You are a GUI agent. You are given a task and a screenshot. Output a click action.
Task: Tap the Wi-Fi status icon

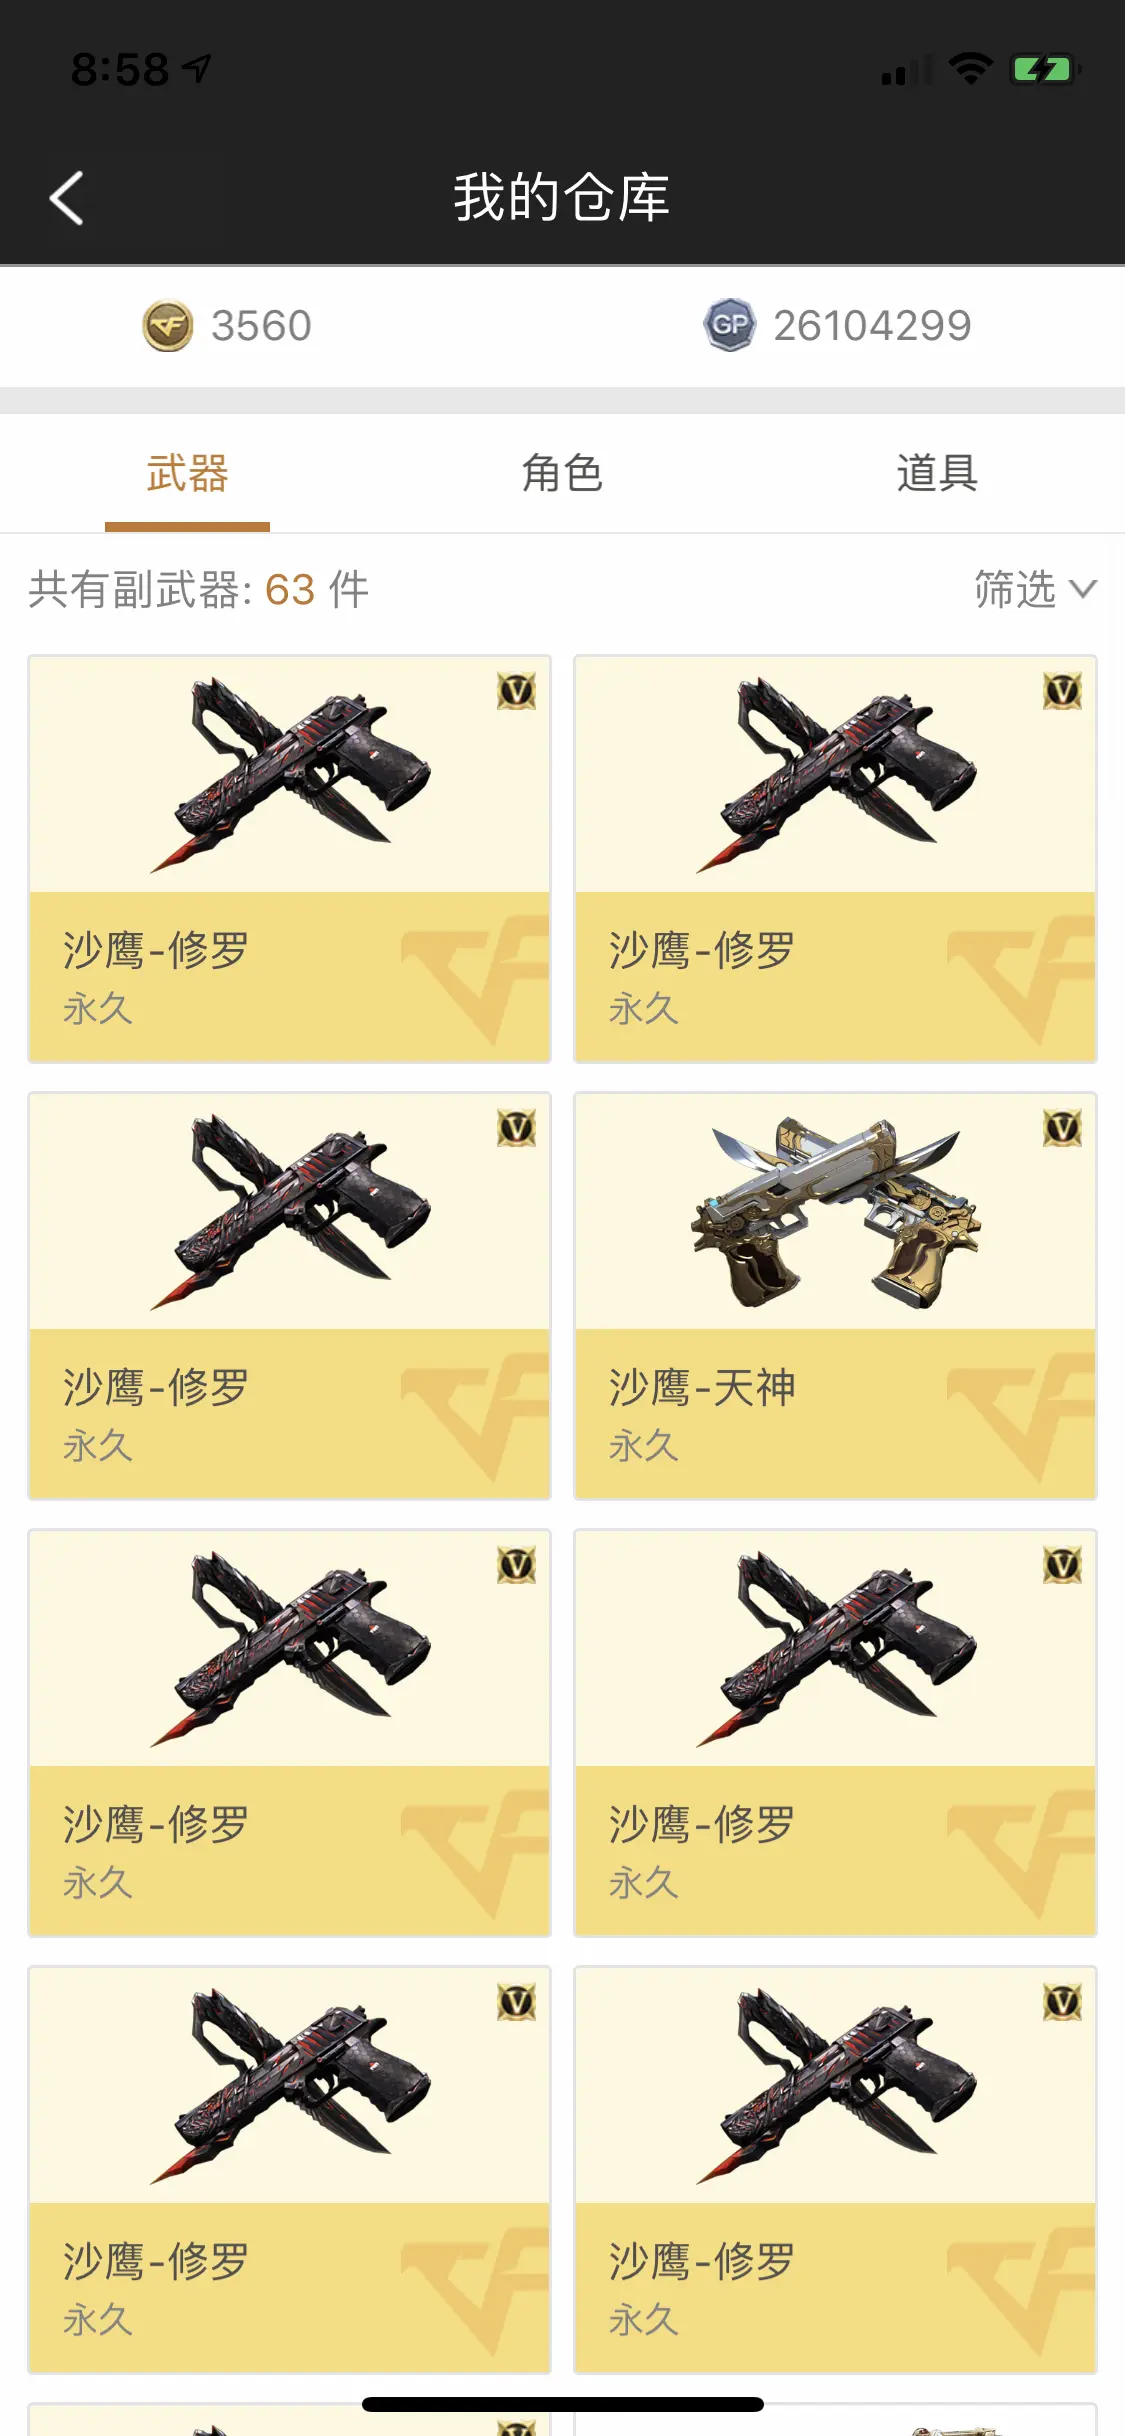[x=970, y=69]
